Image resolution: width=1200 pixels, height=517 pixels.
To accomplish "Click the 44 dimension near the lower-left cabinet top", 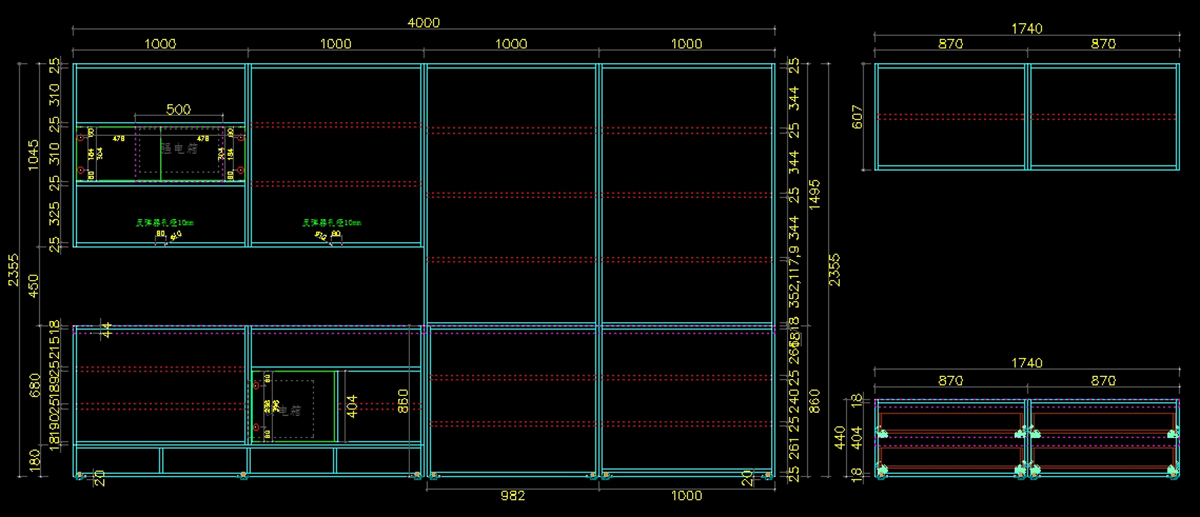I will pyautogui.click(x=107, y=331).
